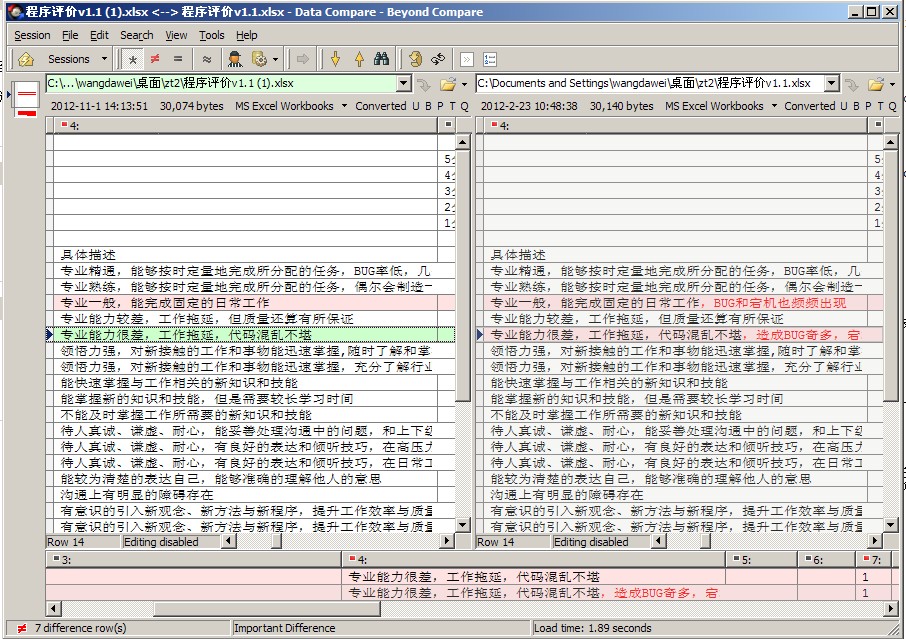Click the Home session icon

pos(26,59)
